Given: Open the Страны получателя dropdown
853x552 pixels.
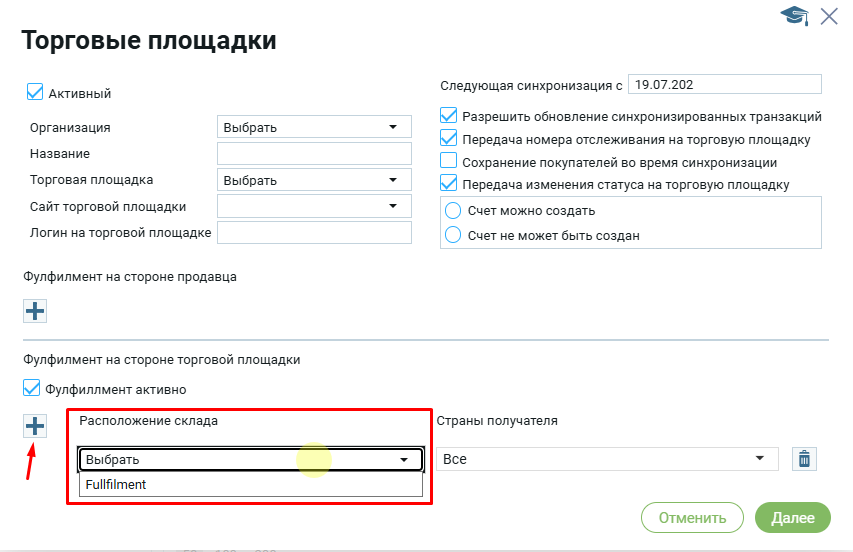Looking at the screenshot, I should (x=607, y=459).
